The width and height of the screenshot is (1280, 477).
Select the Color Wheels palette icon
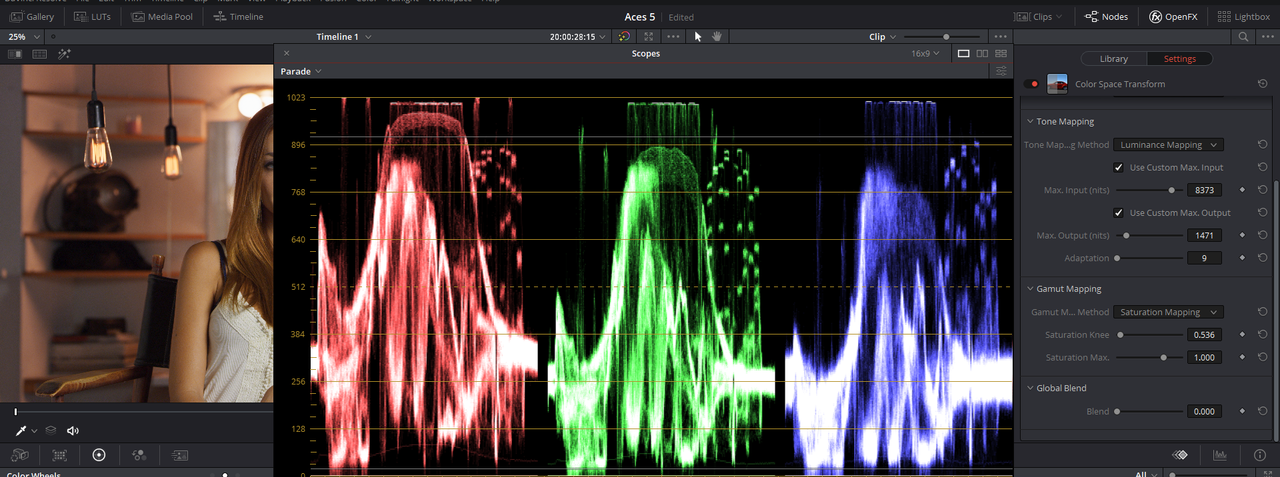point(98,455)
